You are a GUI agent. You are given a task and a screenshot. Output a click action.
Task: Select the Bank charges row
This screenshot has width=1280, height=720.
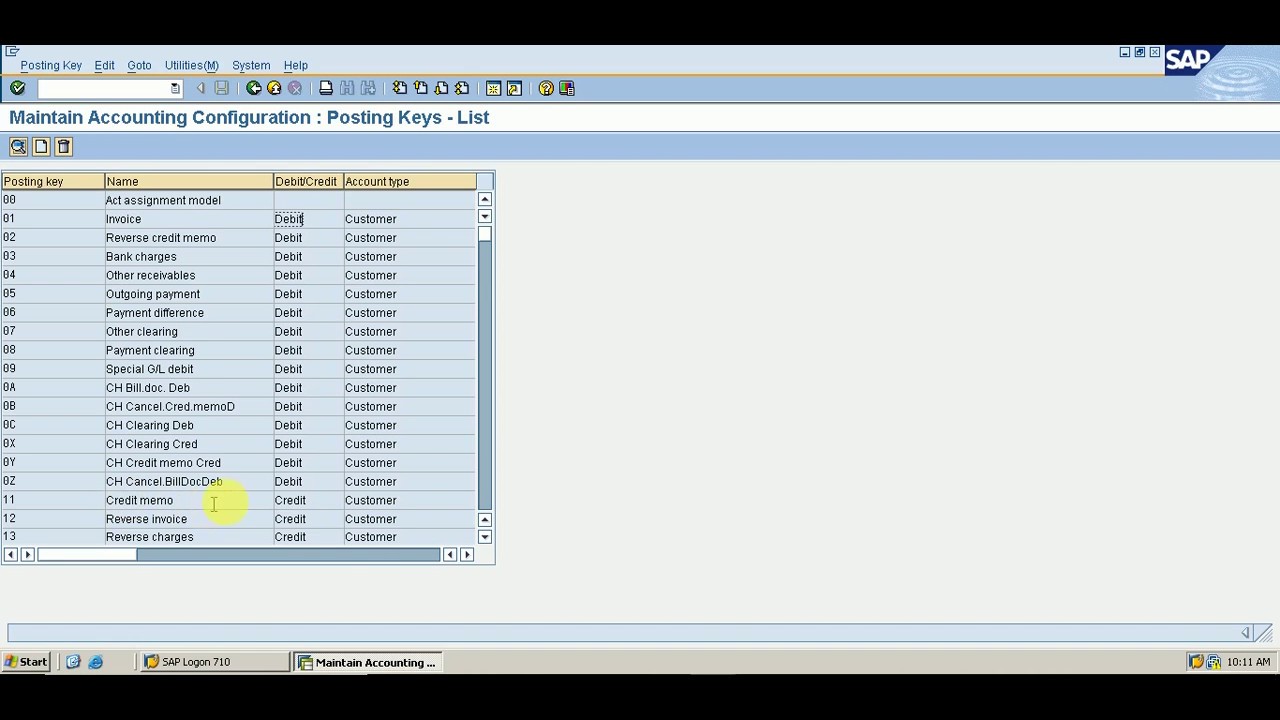[238, 256]
